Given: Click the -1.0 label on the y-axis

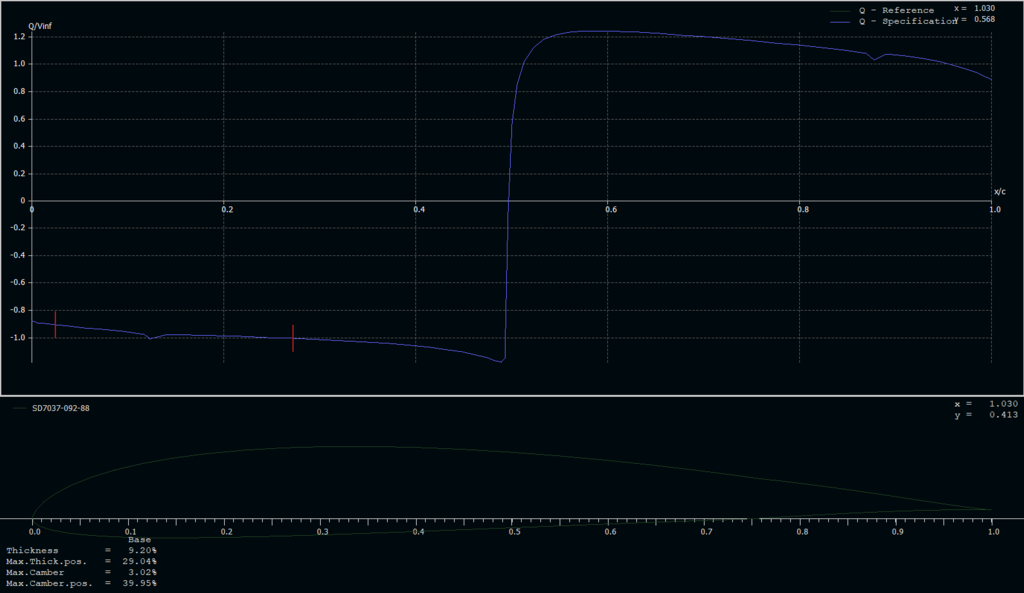Looking at the screenshot, I should click(x=17, y=338).
